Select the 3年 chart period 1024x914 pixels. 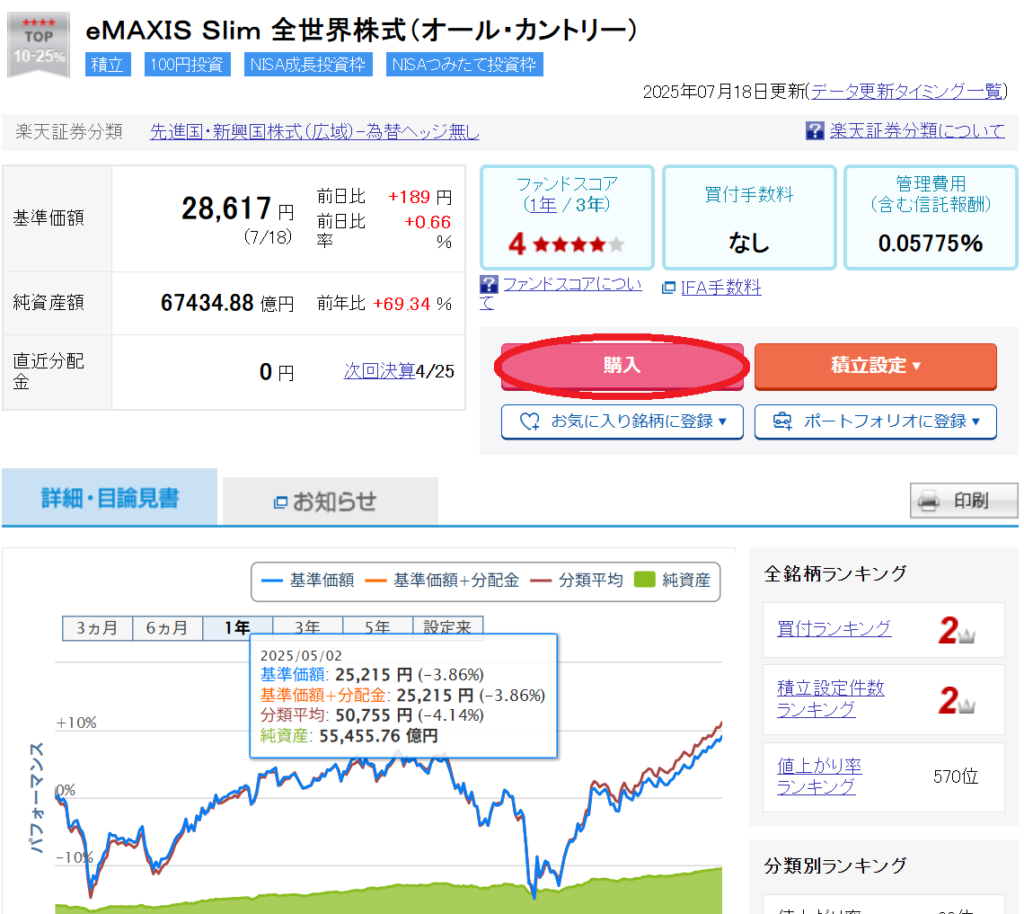coord(307,627)
